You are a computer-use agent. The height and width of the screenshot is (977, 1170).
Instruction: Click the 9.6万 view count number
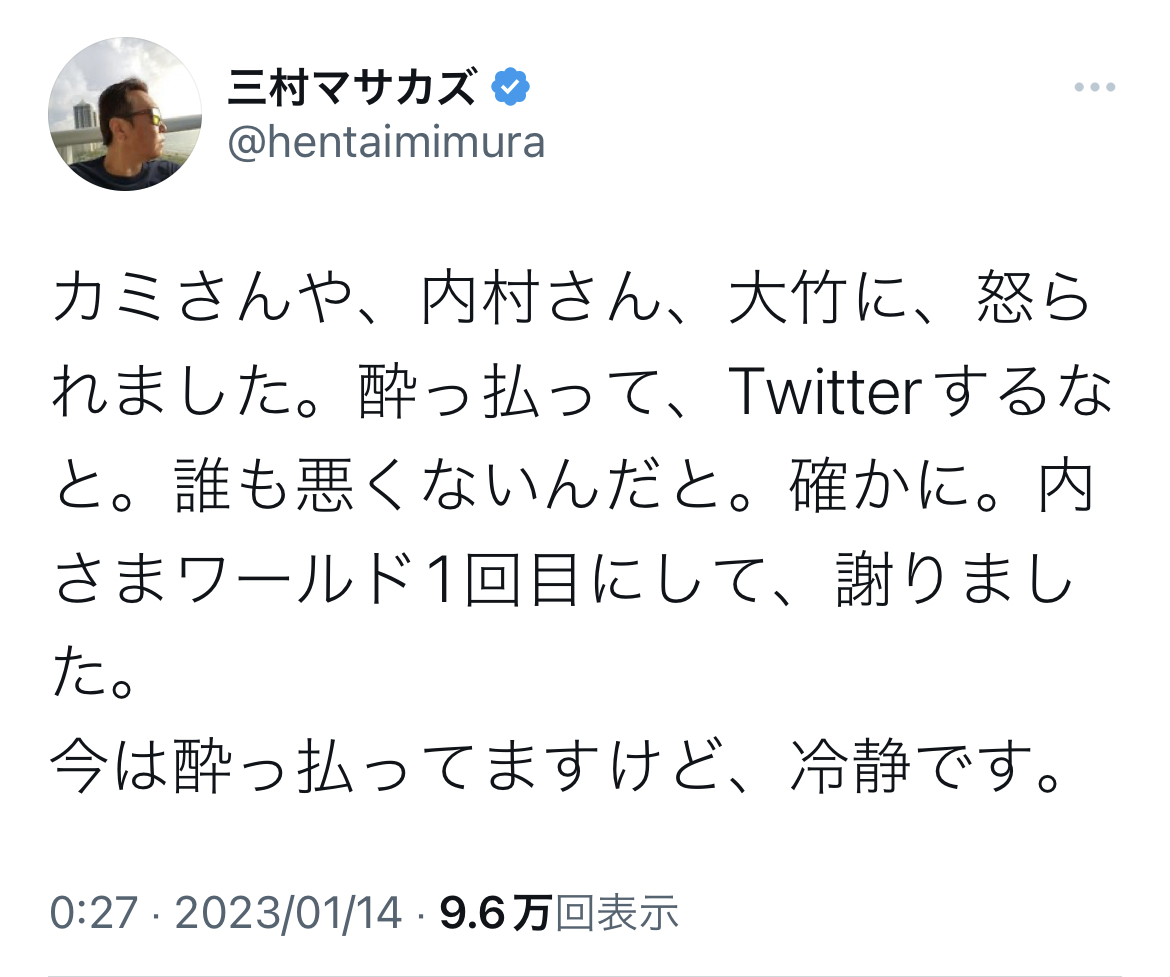coord(493,912)
